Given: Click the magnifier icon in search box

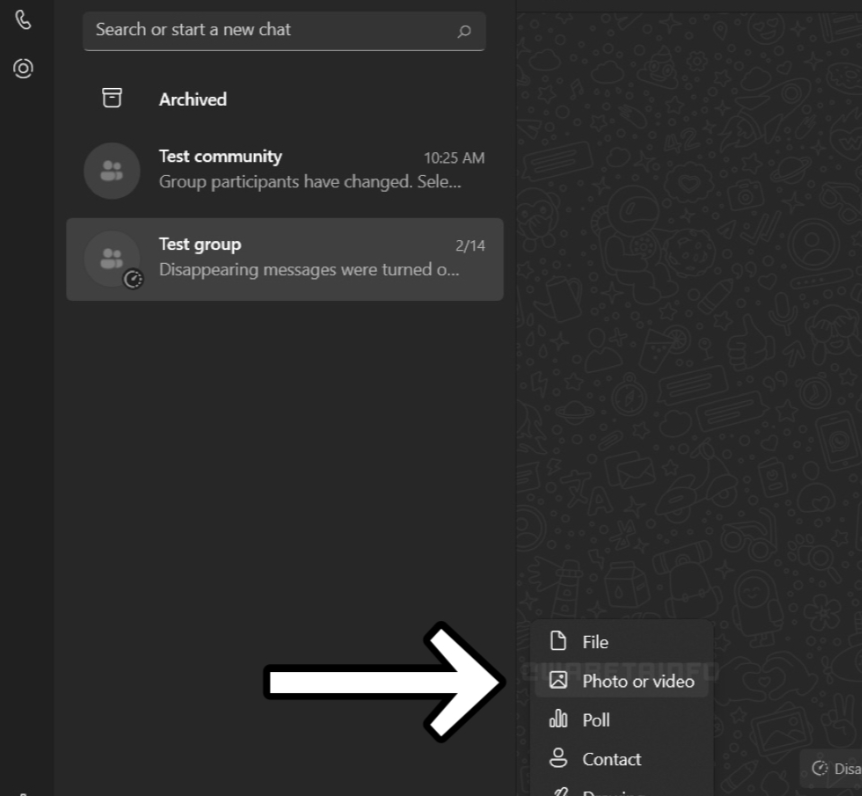Looking at the screenshot, I should (x=464, y=31).
